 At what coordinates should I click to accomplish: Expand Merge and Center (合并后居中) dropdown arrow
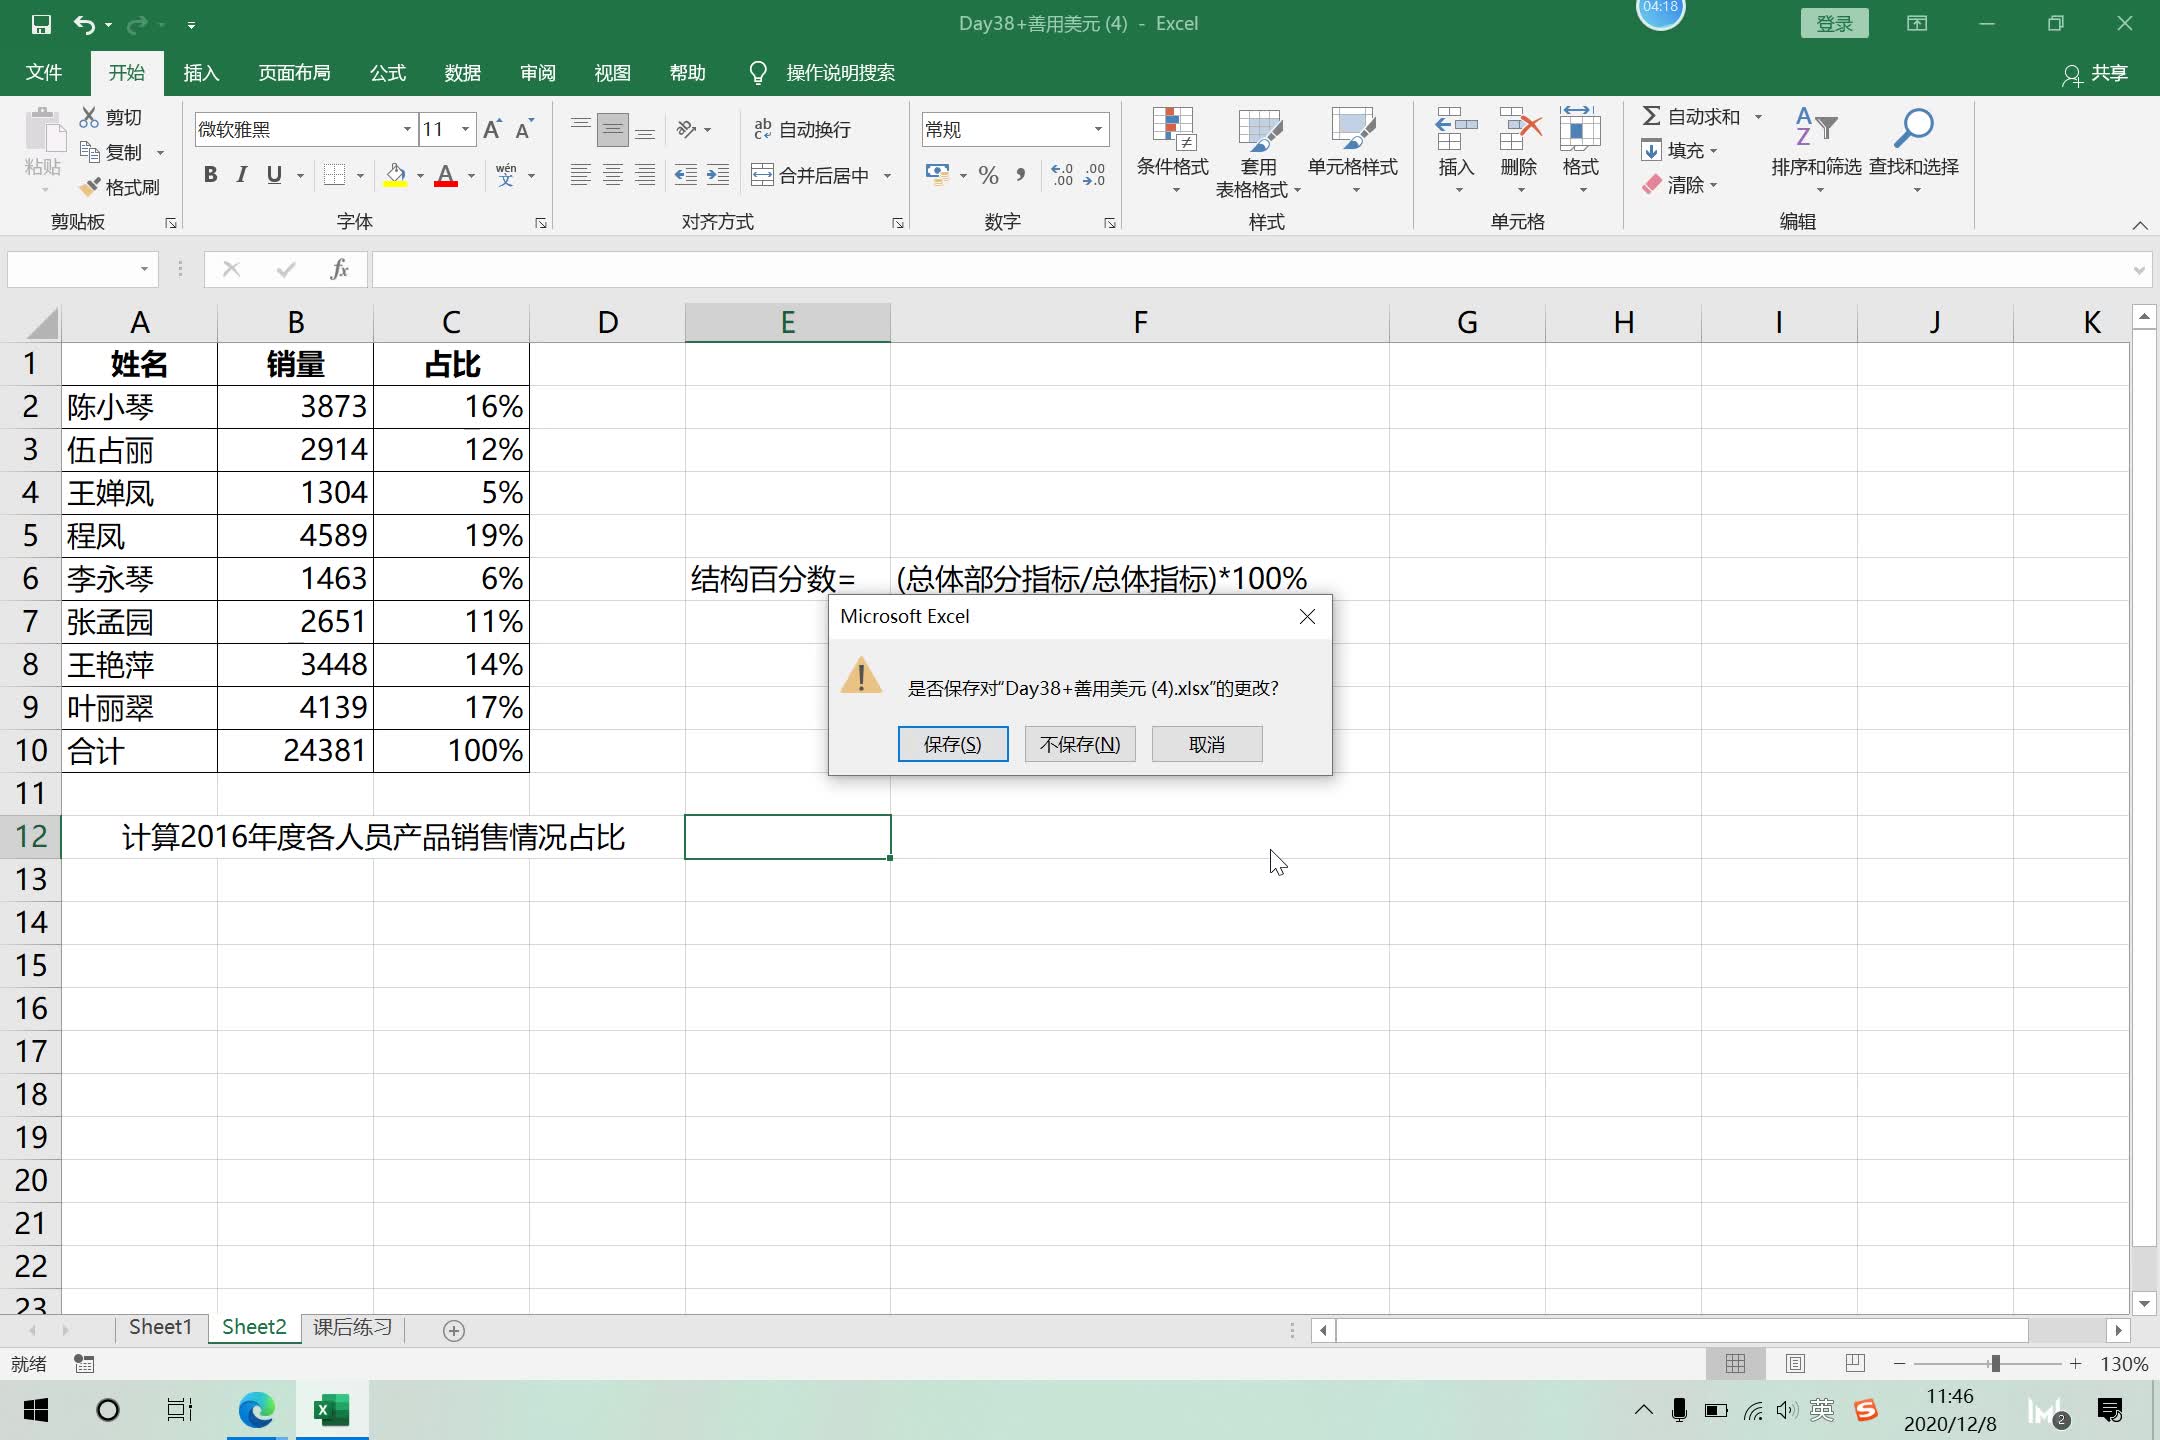point(887,176)
